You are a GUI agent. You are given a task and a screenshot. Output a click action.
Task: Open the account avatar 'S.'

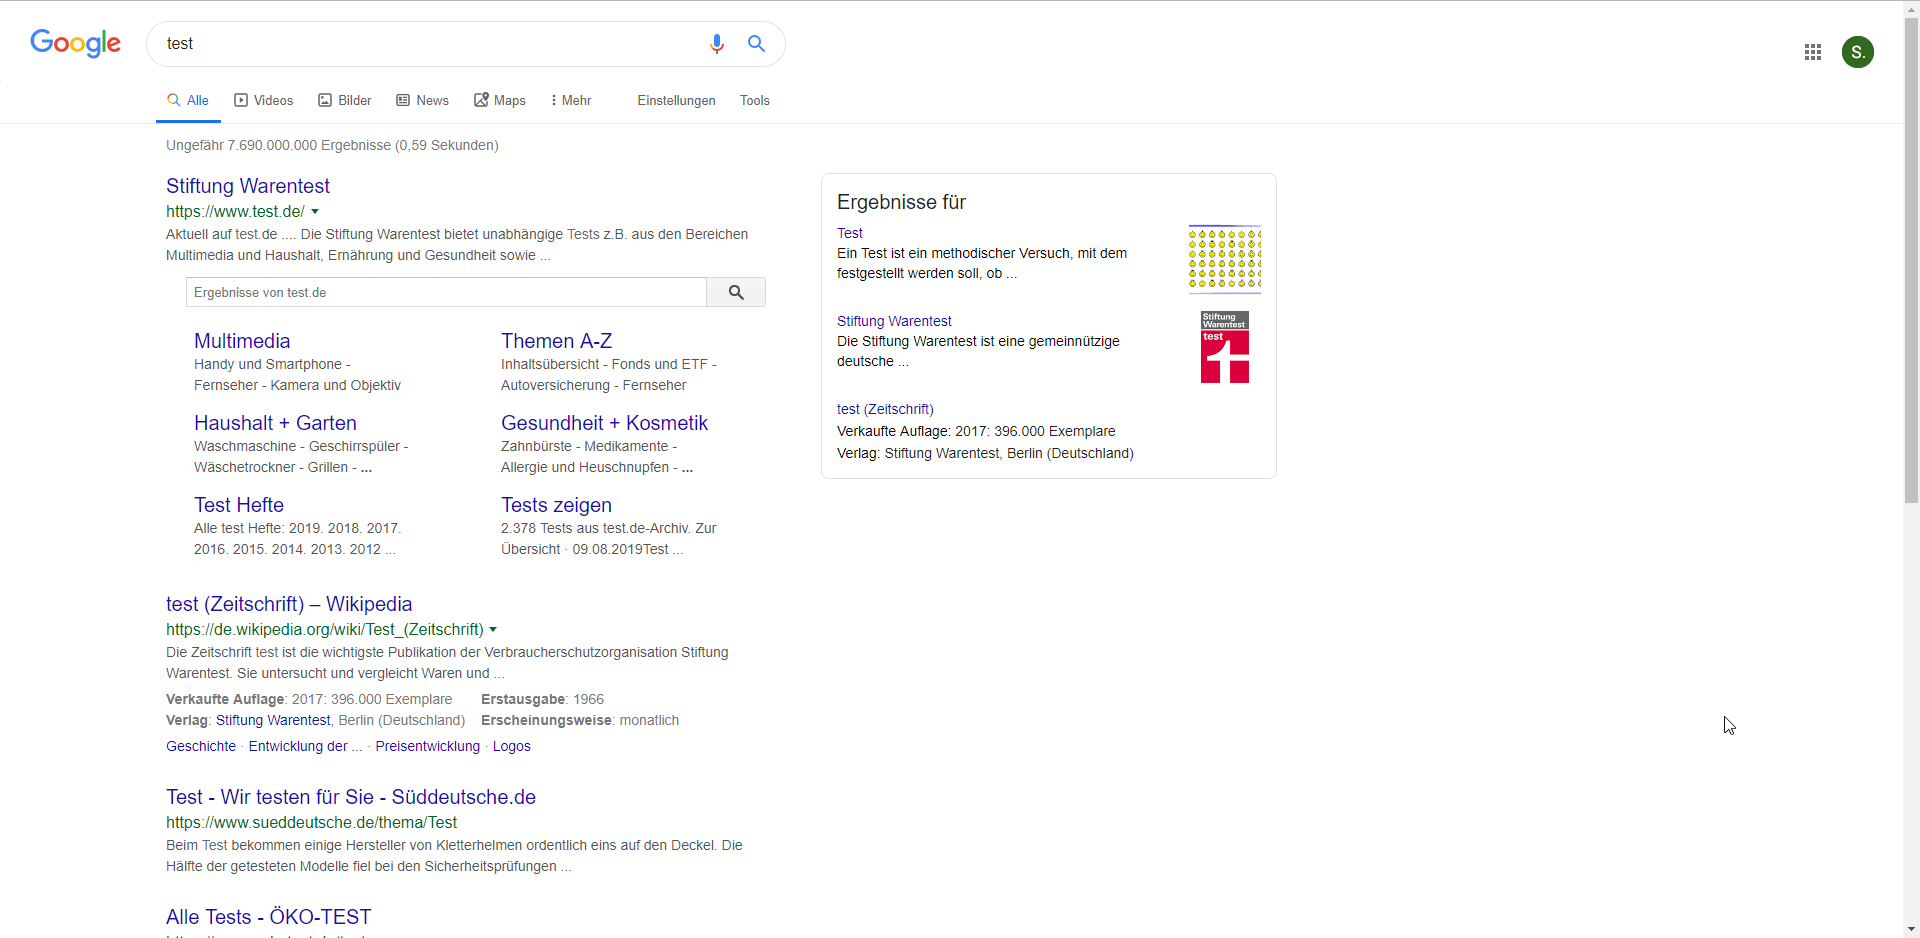1857,52
